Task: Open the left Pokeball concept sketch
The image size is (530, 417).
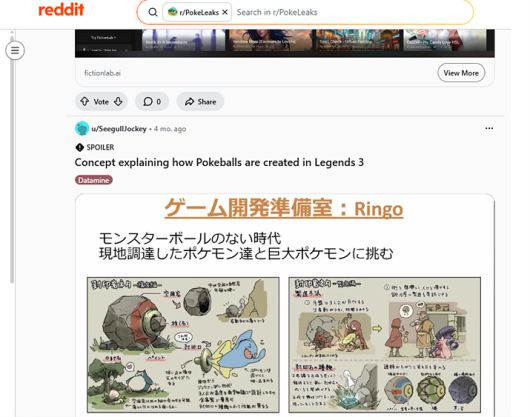Action: click(x=183, y=345)
